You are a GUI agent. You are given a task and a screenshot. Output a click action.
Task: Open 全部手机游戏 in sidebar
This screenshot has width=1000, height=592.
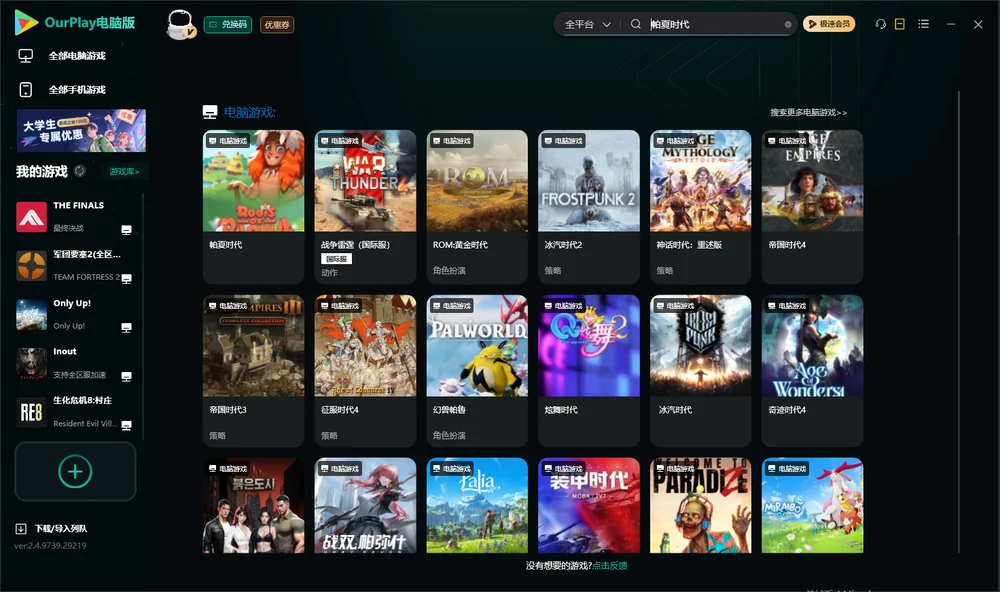77,90
